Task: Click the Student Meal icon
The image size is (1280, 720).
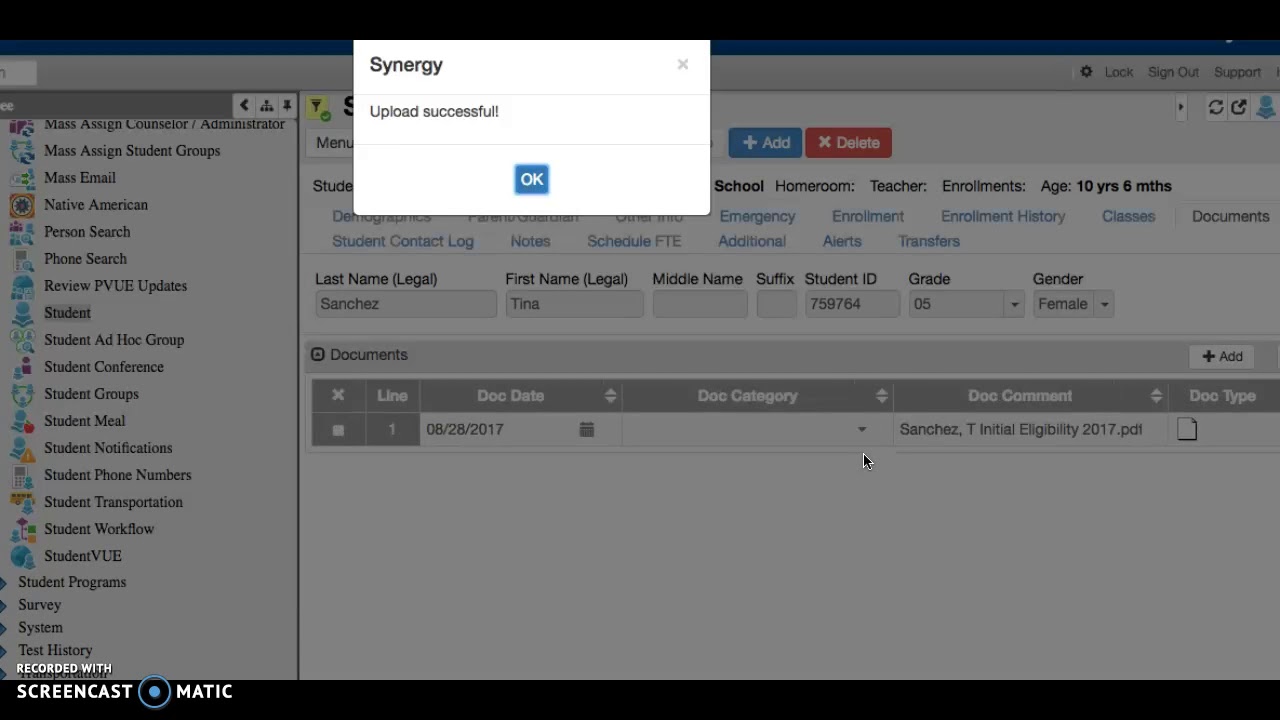Action: tap(22, 421)
